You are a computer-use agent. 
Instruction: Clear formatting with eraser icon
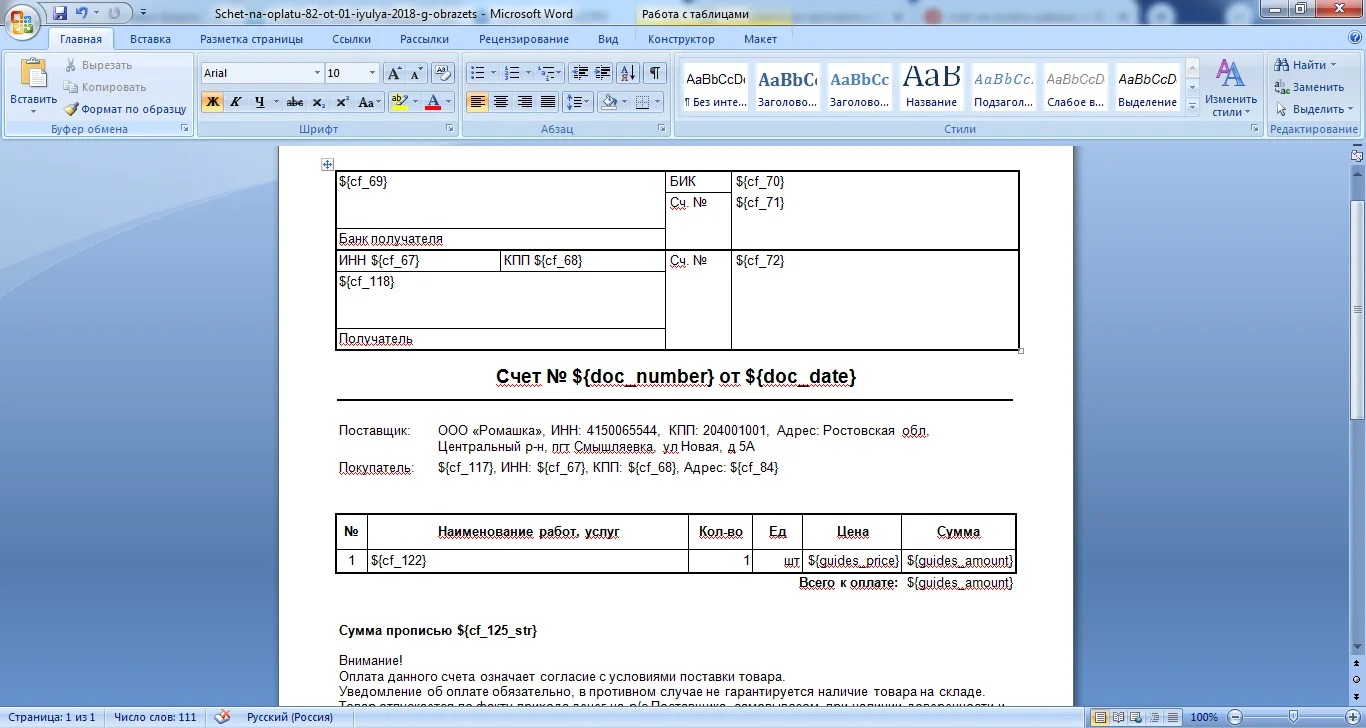point(444,73)
